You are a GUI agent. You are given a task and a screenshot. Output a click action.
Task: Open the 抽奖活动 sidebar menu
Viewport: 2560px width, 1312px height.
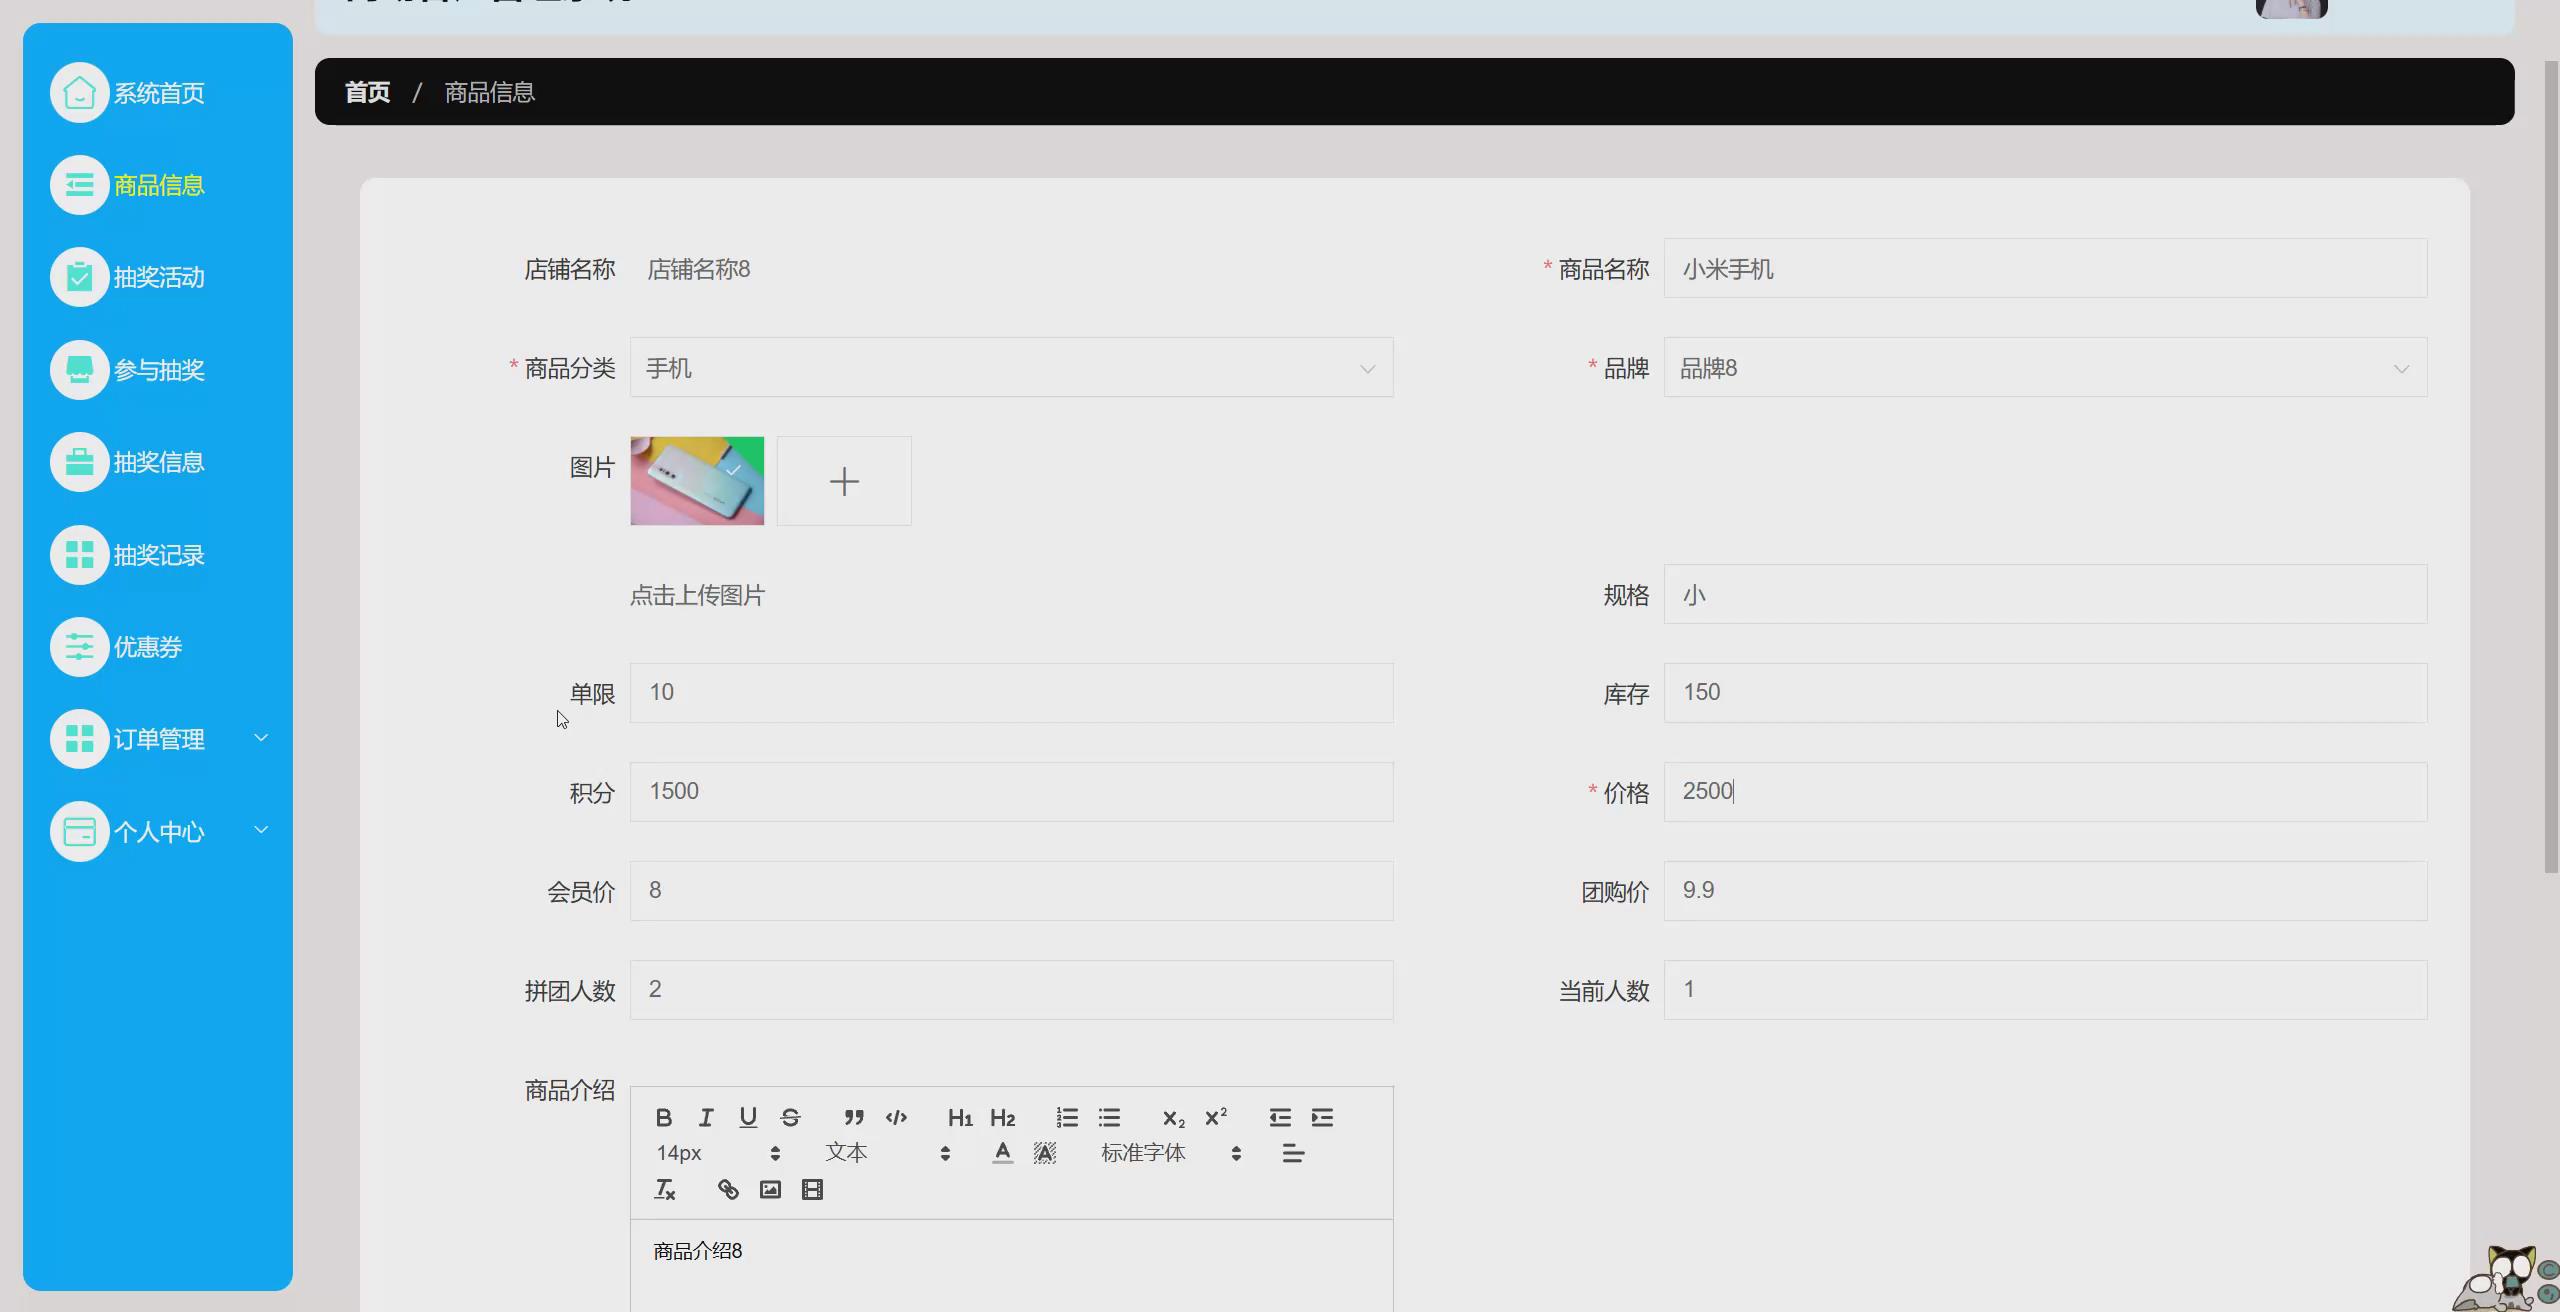pyautogui.click(x=158, y=277)
